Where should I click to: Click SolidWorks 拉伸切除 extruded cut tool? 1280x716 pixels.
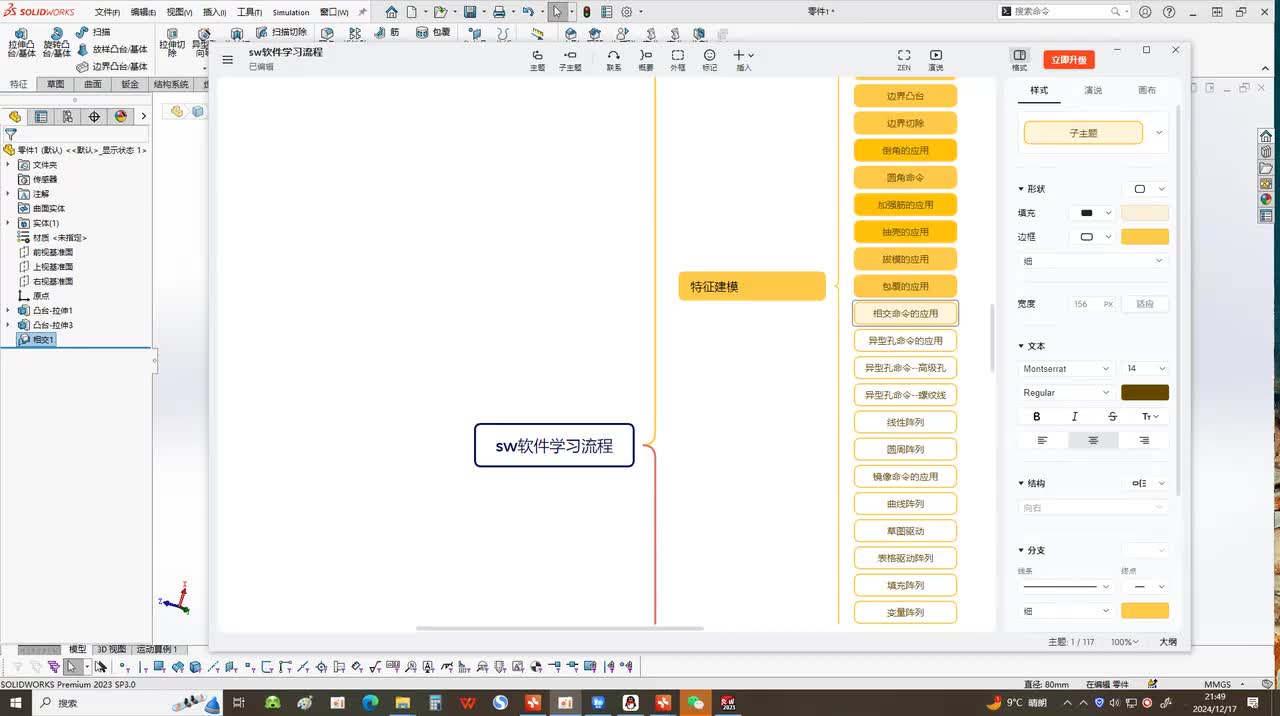pyautogui.click(x=172, y=43)
